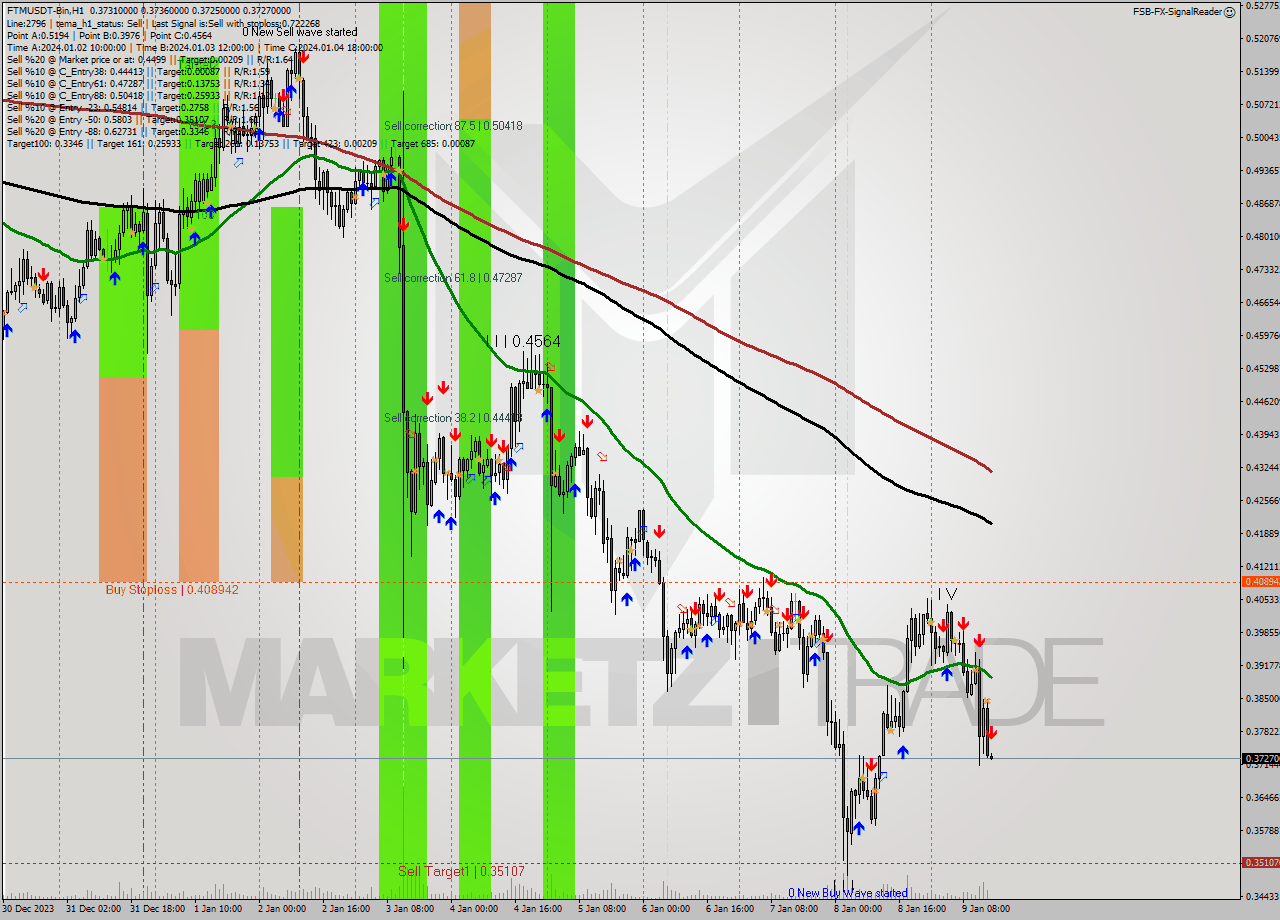
Task: Click the '3 Jan 08:00' time axis label
Action: [409, 908]
